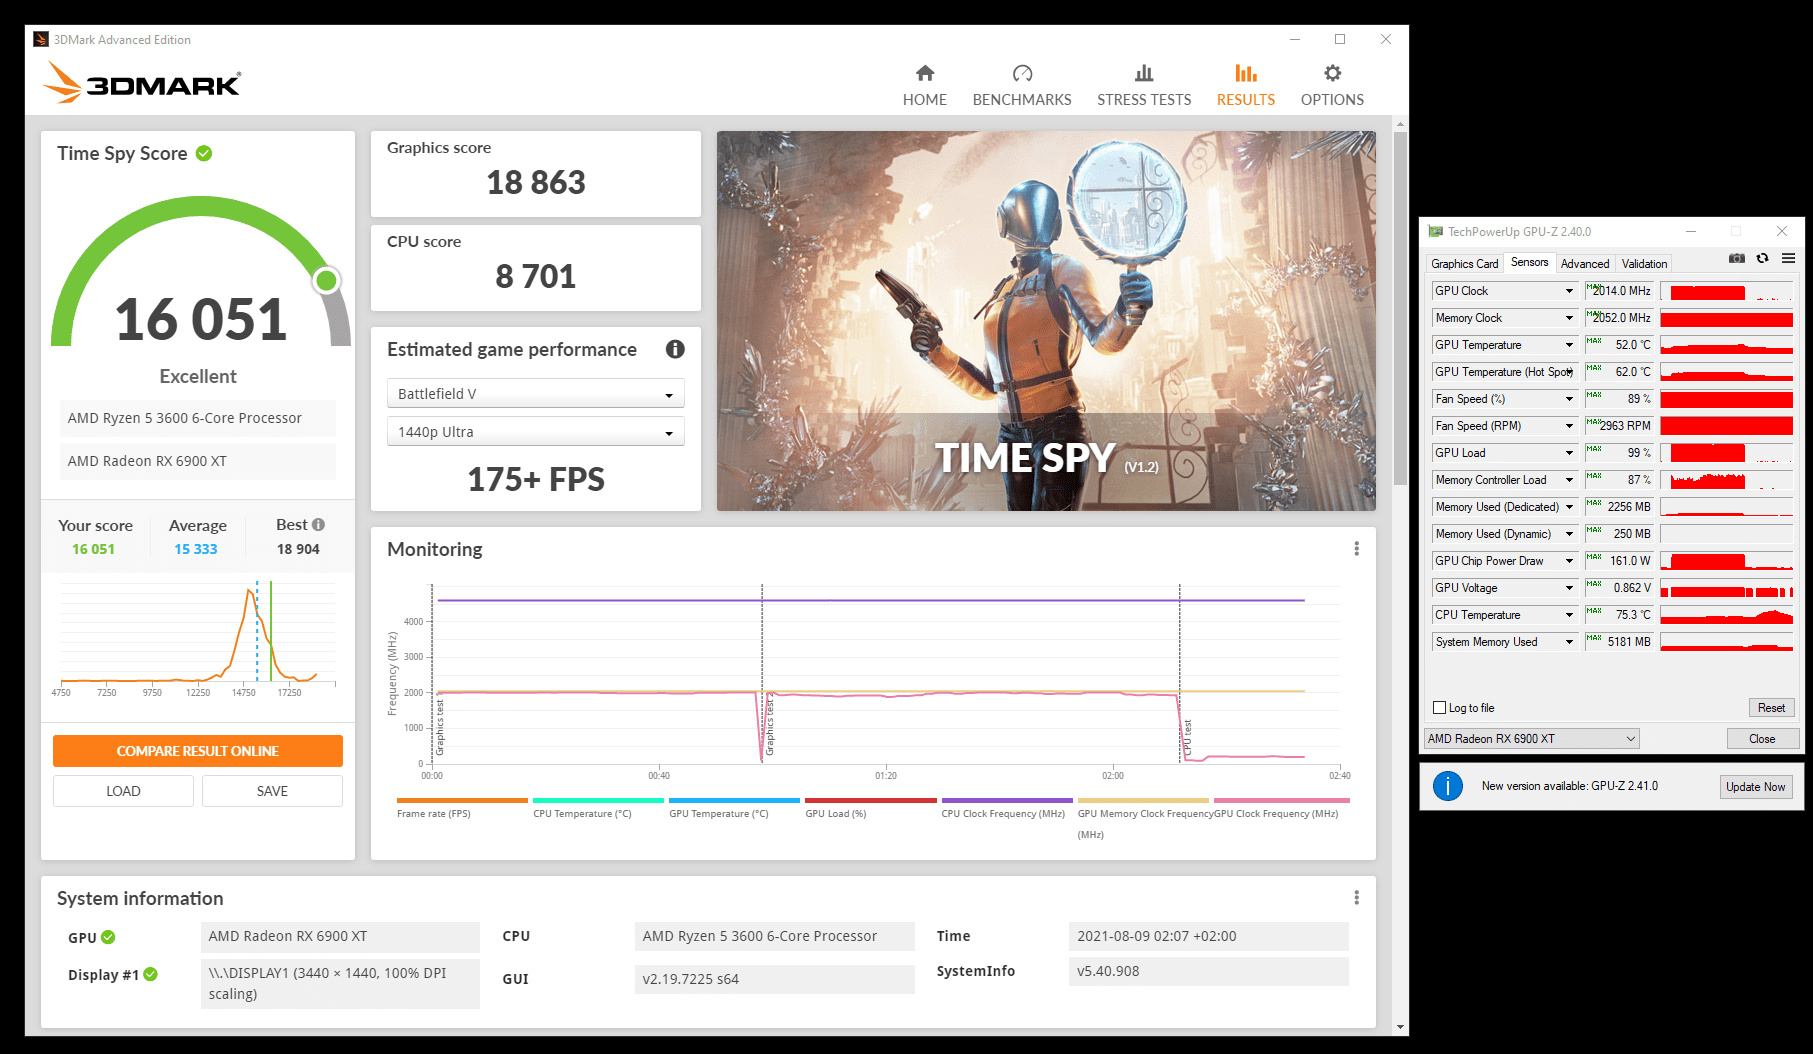Open the Battlefield V game dropdown
The height and width of the screenshot is (1054, 1813).
(x=535, y=394)
